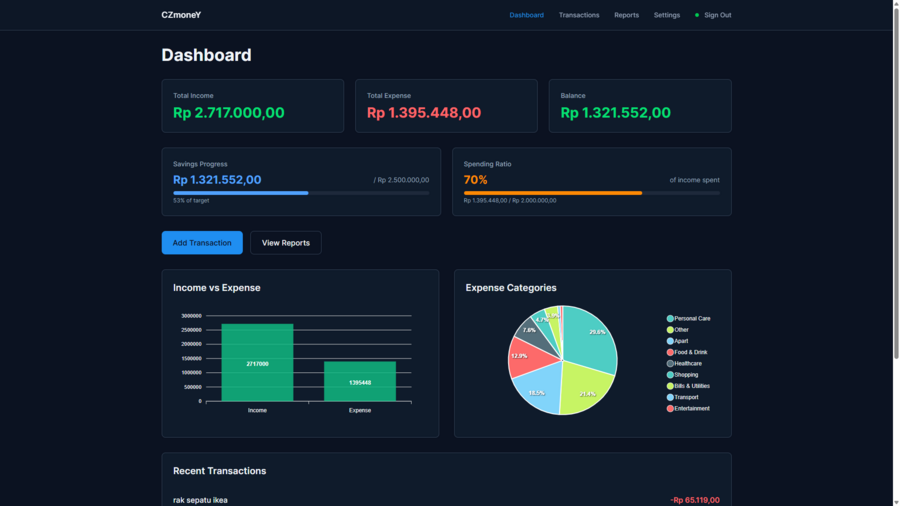Open the Reports nav item
The image size is (900, 506).
point(626,15)
